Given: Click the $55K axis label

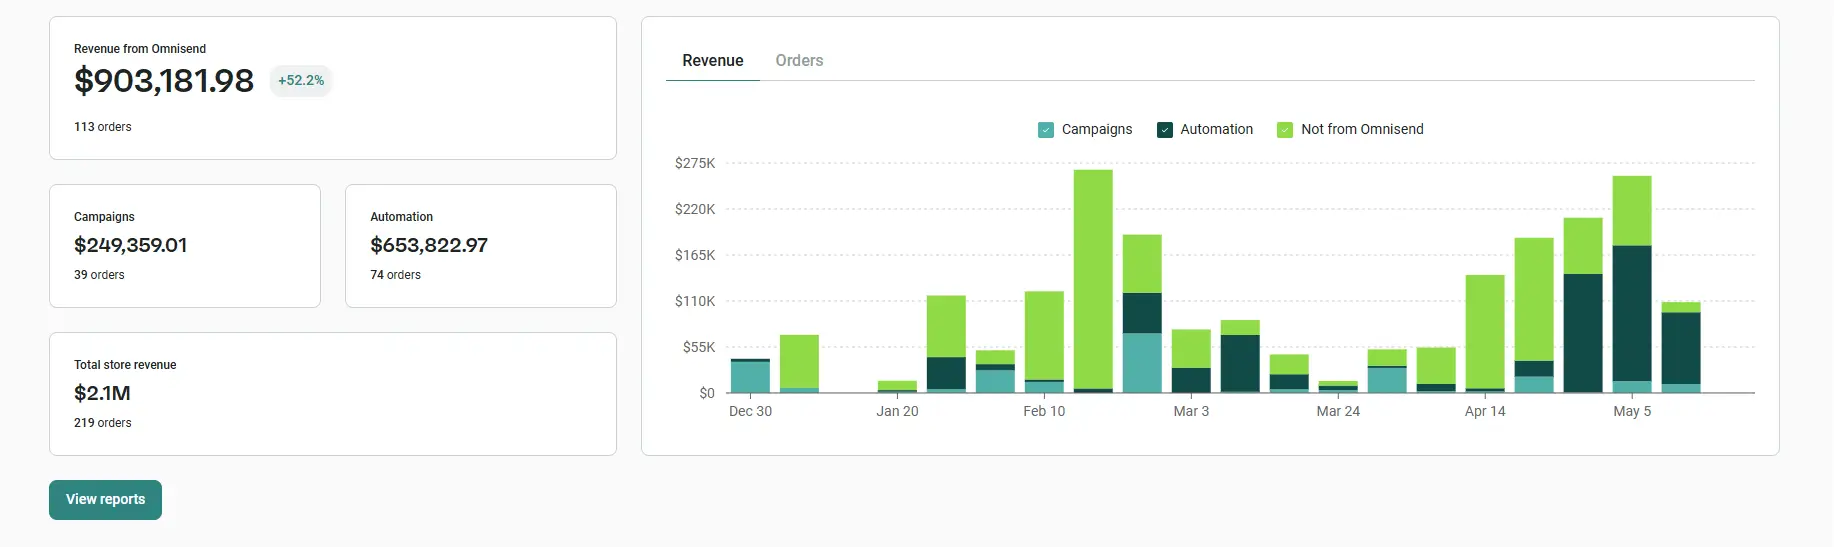Looking at the screenshot, I should pos(699,347).
